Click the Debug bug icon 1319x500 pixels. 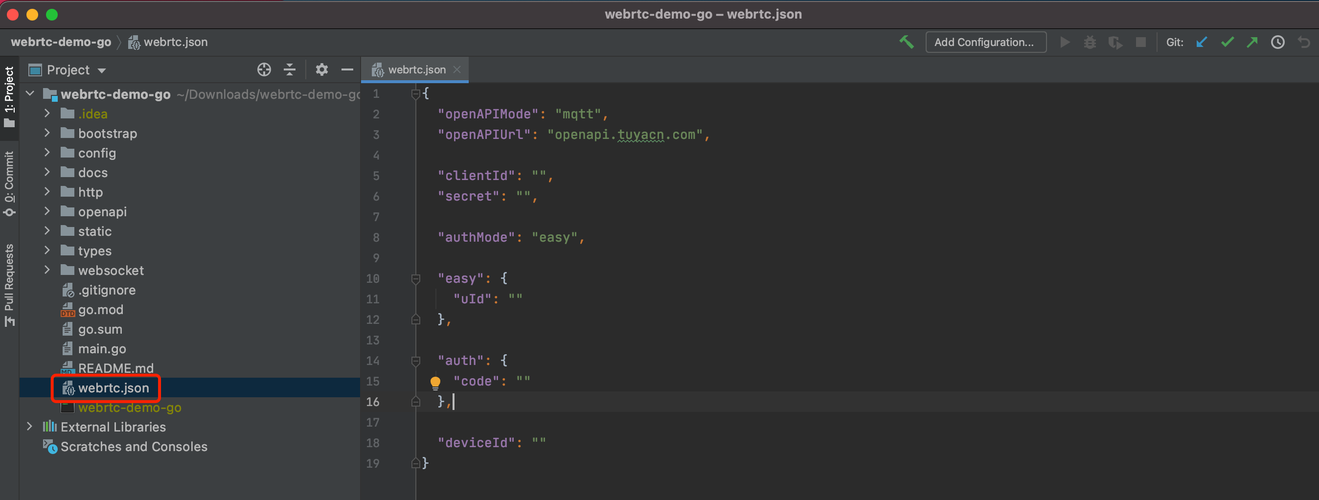click(1090, 42)
